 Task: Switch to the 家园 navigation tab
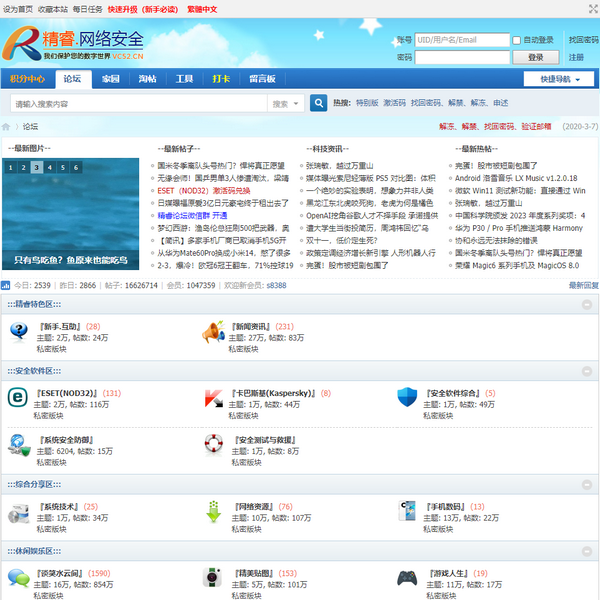(x=110, y=78)
